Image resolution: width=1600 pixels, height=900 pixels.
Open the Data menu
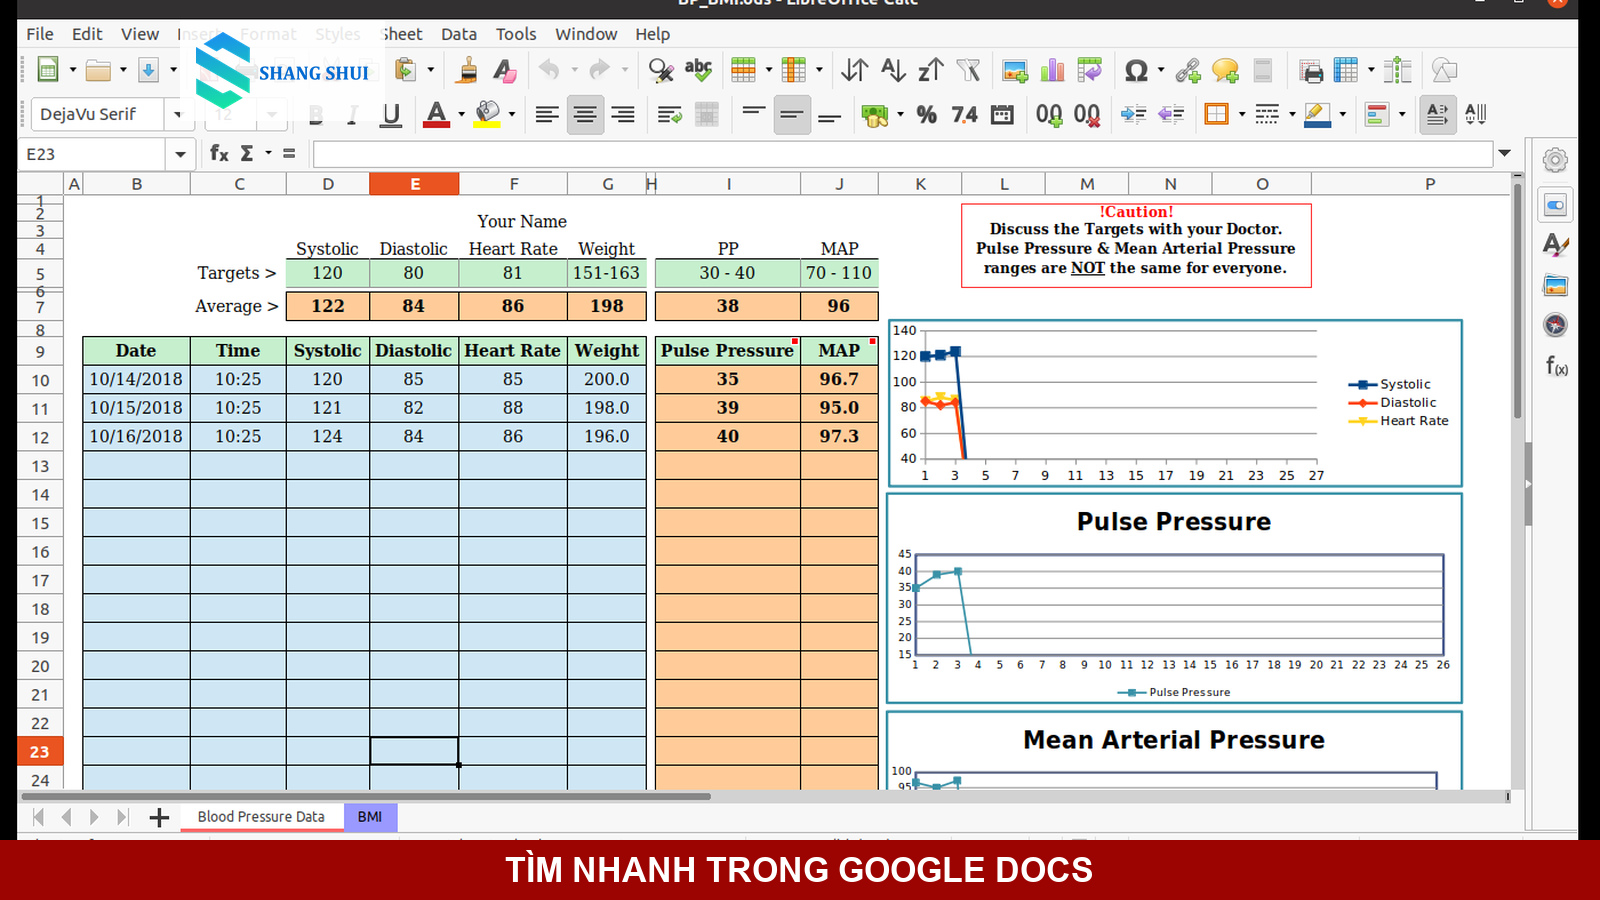(x=459, y=34)
